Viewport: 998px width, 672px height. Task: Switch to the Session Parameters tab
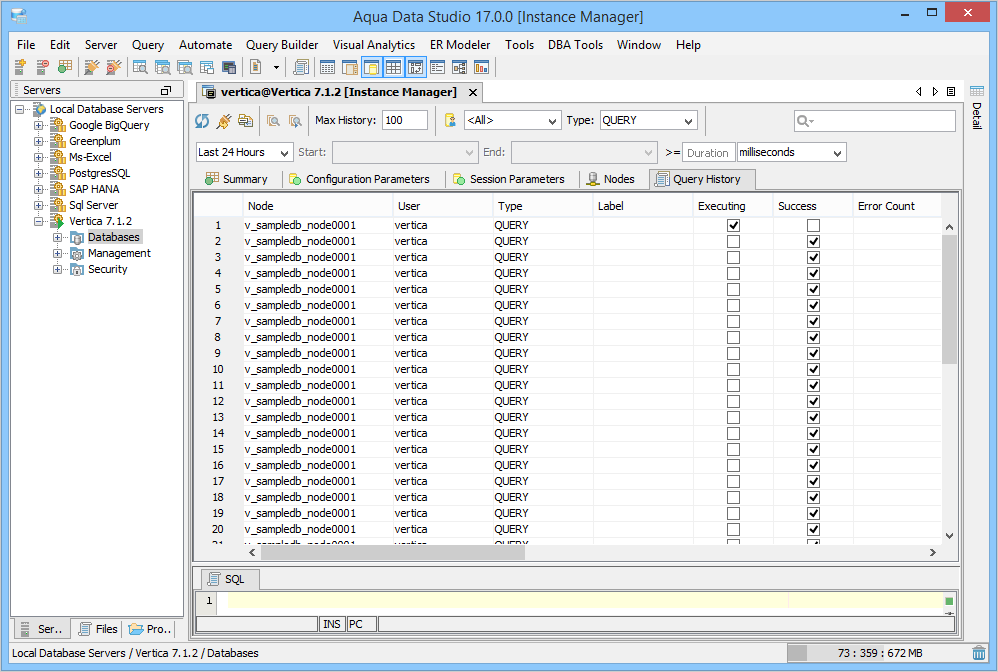(509, 179)
